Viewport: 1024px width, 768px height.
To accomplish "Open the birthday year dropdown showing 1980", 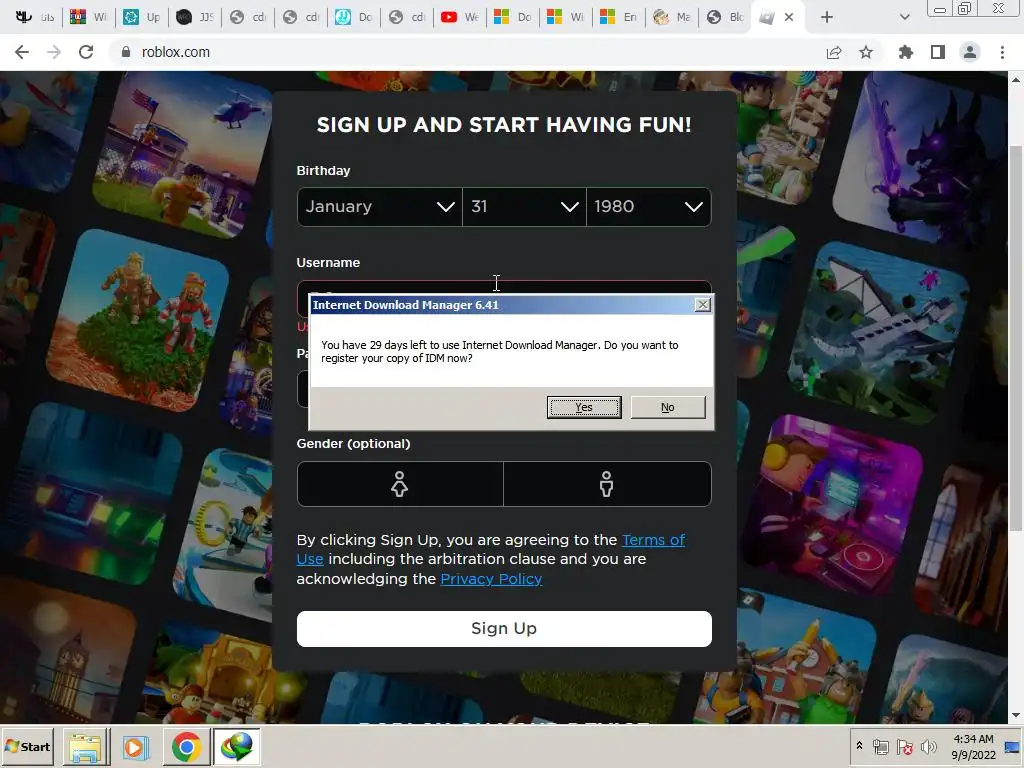I will 648,207.
